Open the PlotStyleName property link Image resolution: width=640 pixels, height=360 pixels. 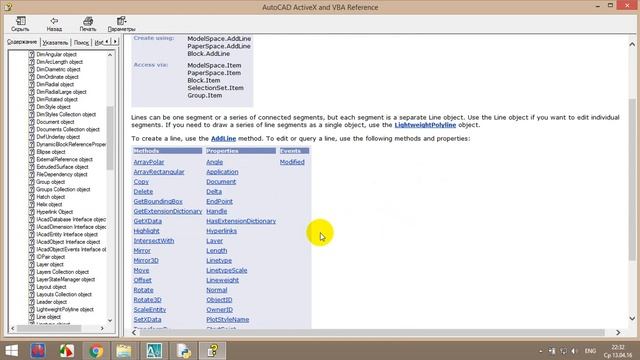pos(227,320)
